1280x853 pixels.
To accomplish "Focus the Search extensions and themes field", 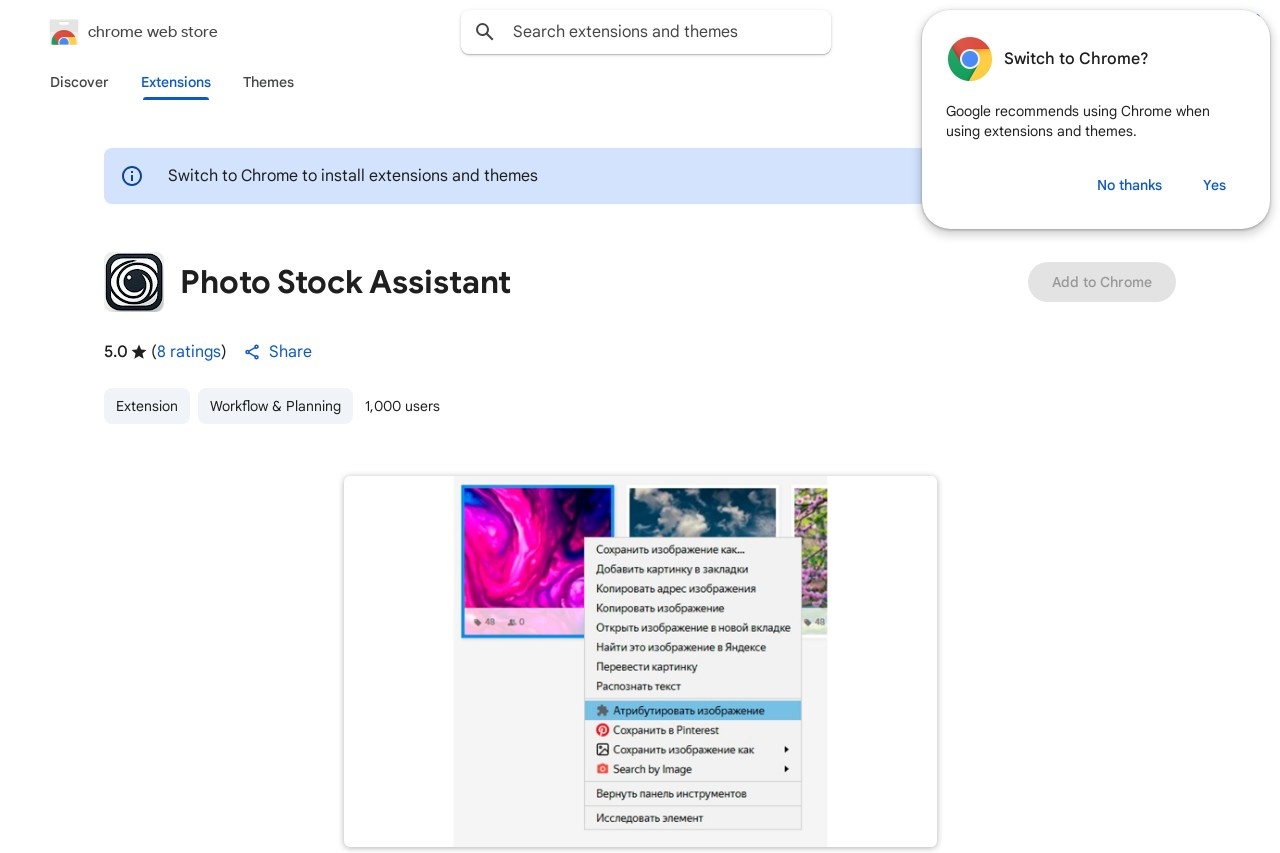I will (x=646, y=32).
